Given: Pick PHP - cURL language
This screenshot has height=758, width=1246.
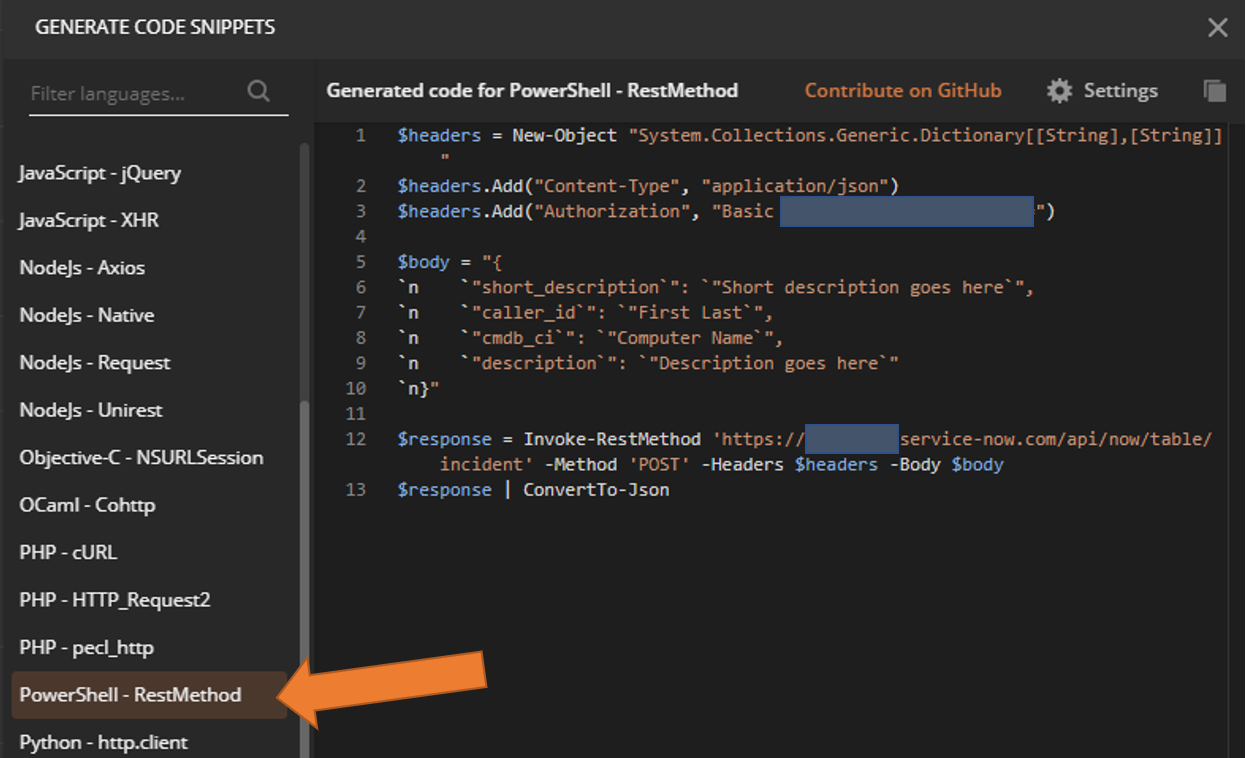Looking at the screenshot, I should point(68,552).
